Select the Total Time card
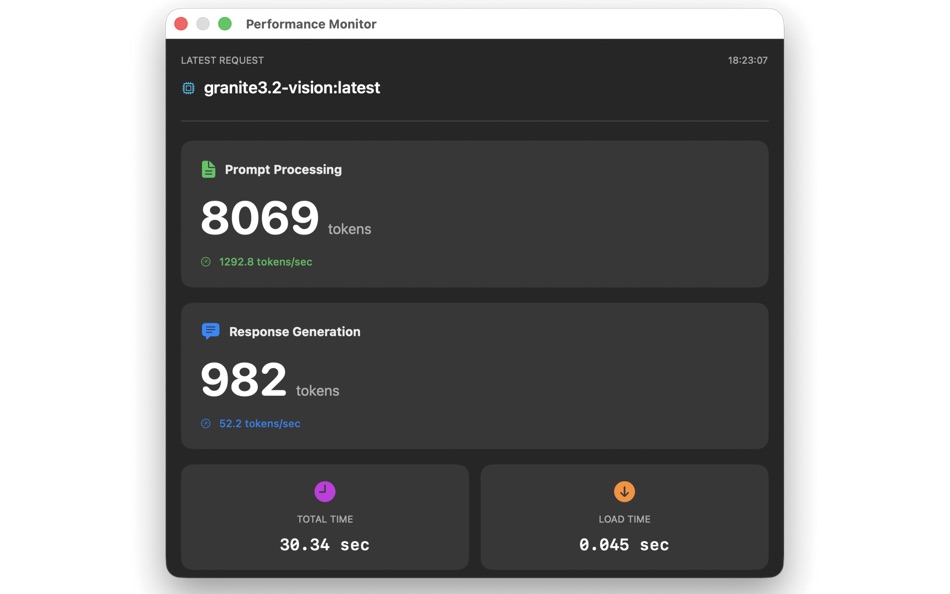 pyautogui.click(x=324, y=517)
